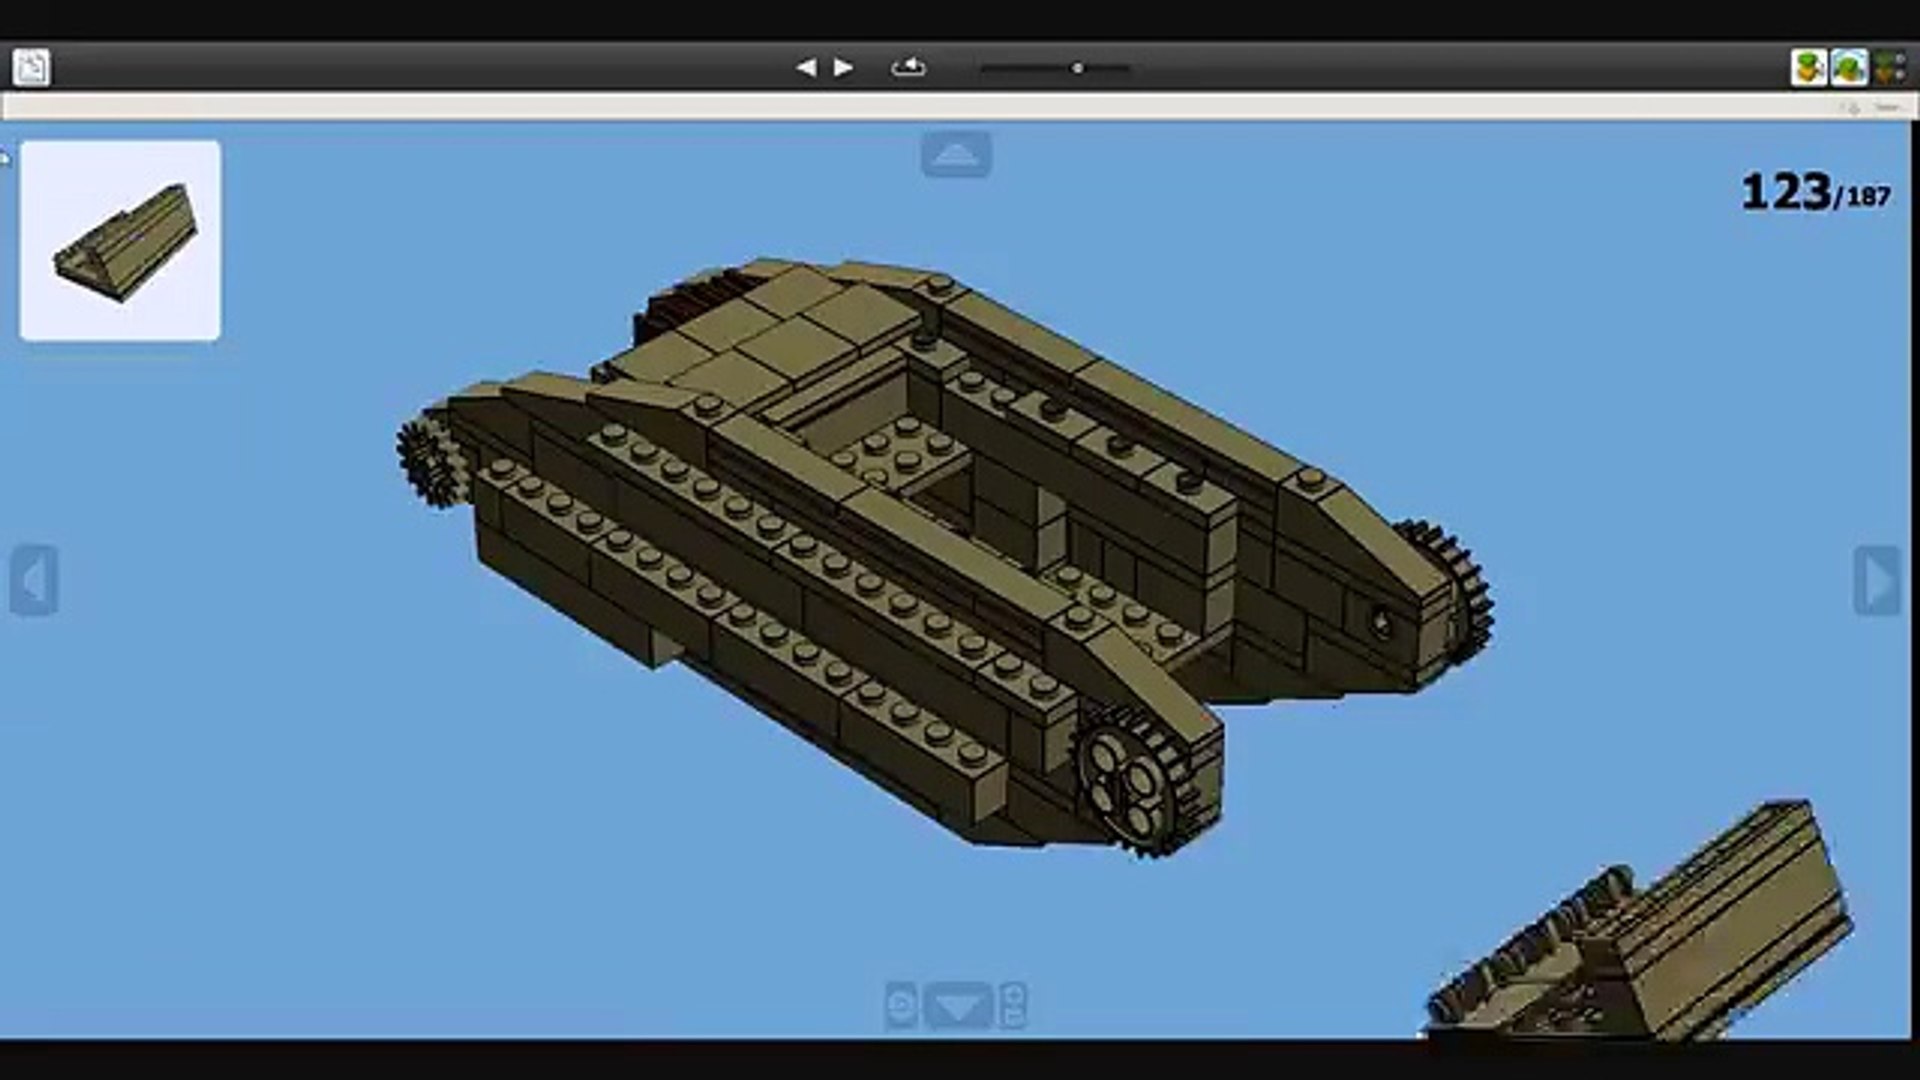The width and height of the screenshot is (1920, 1080).
Task: Click the faint label in the tan bar
Action: tap(1886, 107)
